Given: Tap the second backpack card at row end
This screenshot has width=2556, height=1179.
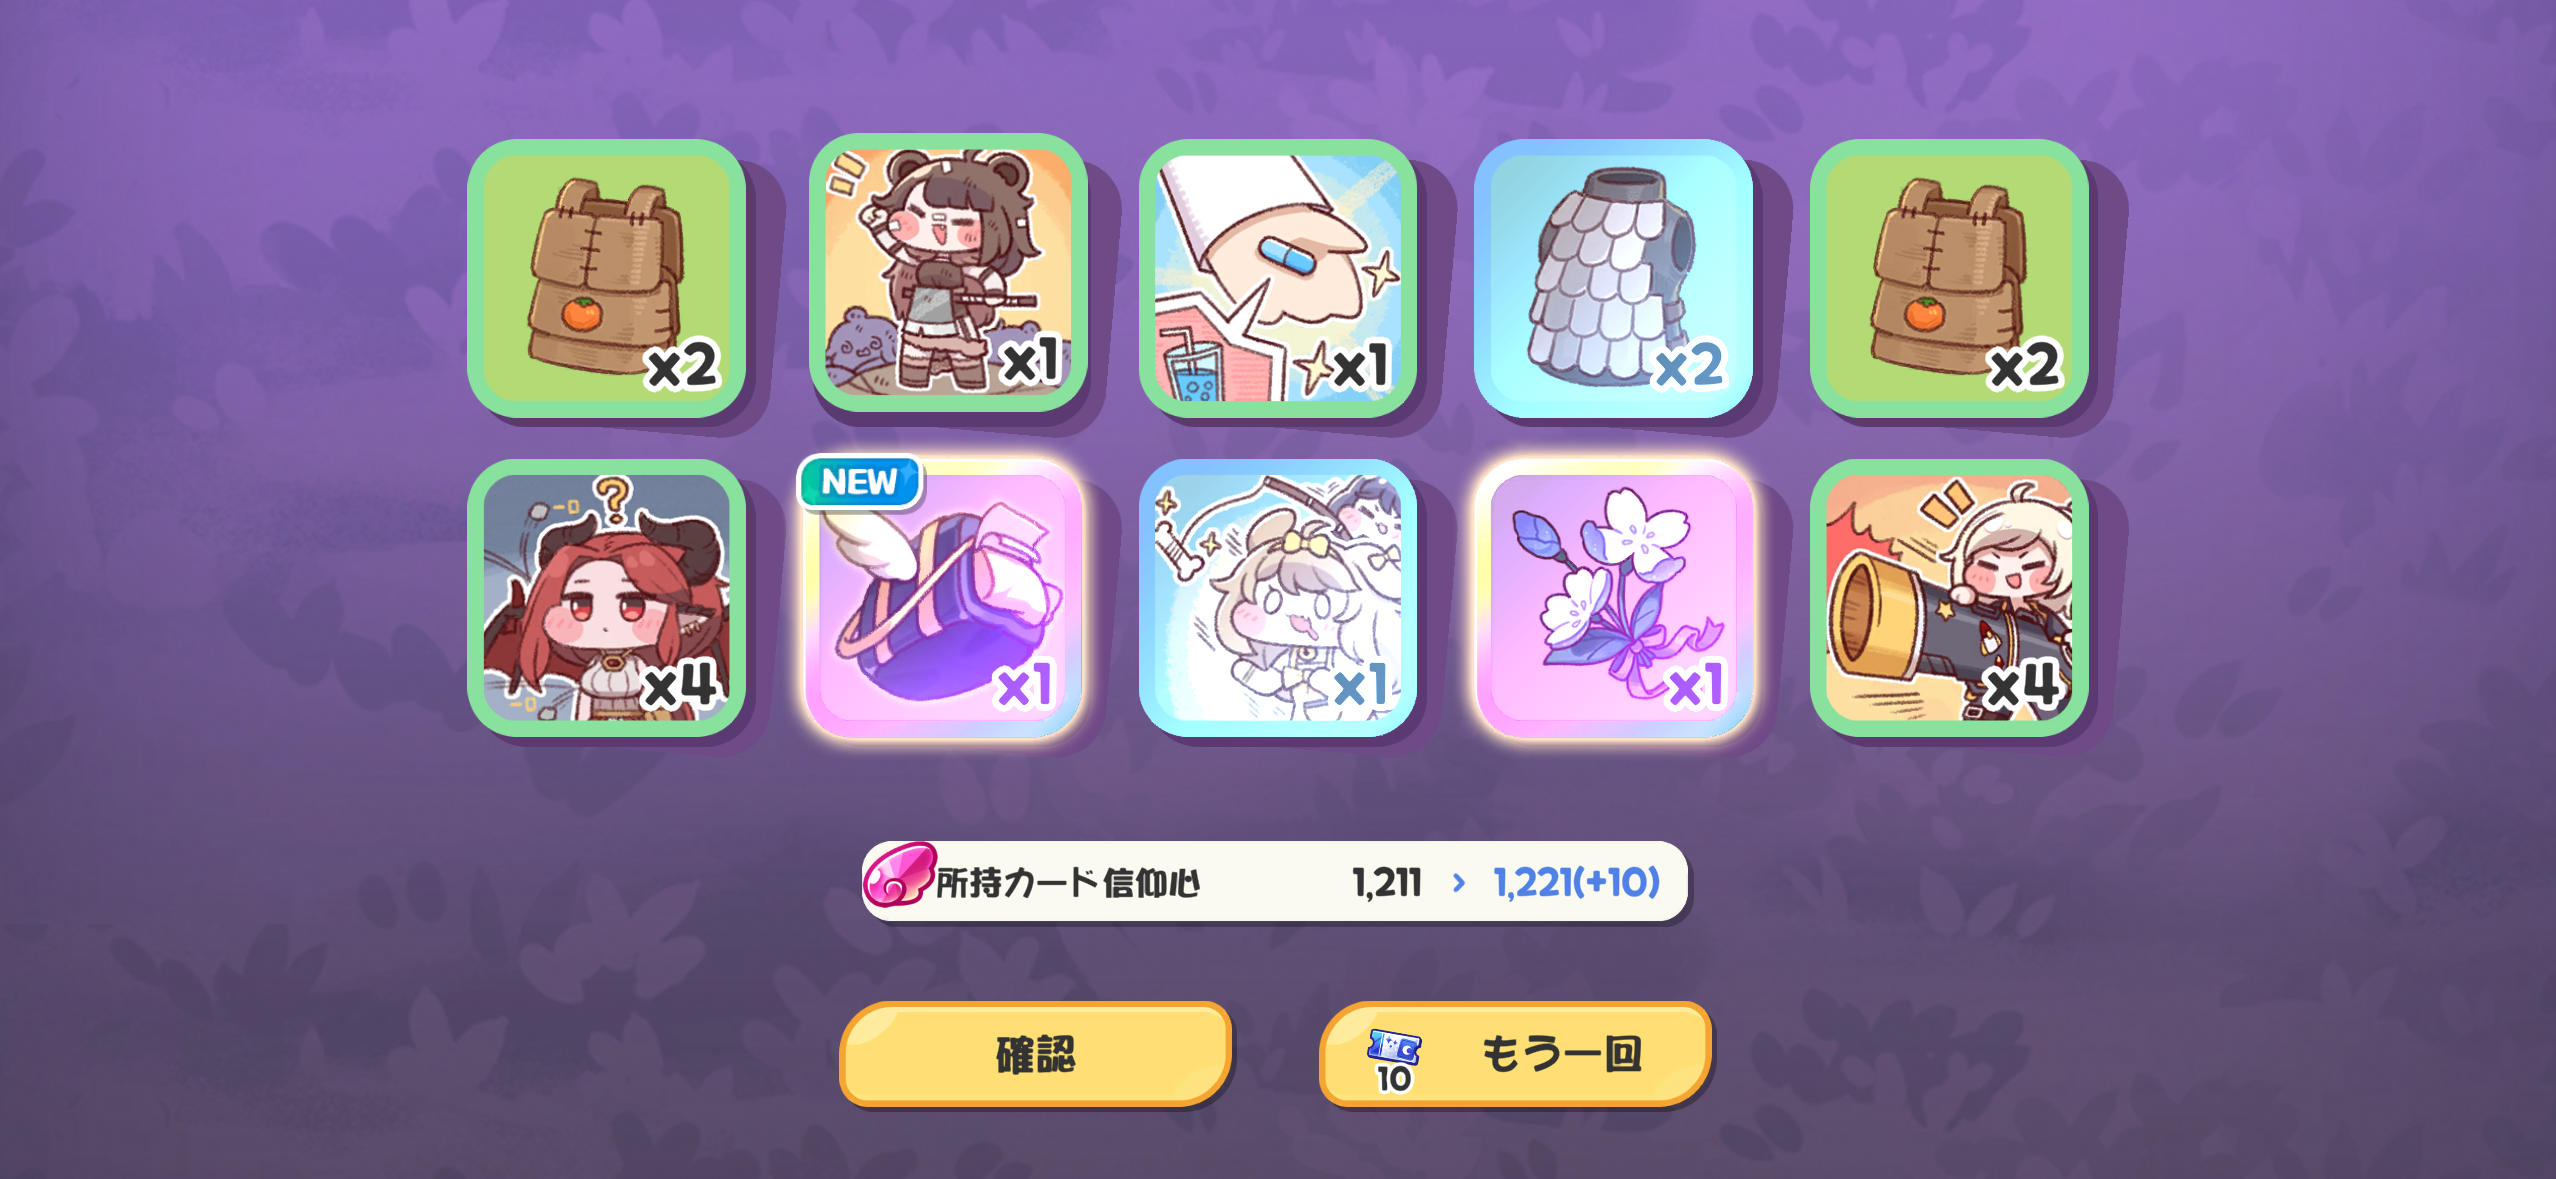Looking at the screenshot, I should [x=1949, y=278].
